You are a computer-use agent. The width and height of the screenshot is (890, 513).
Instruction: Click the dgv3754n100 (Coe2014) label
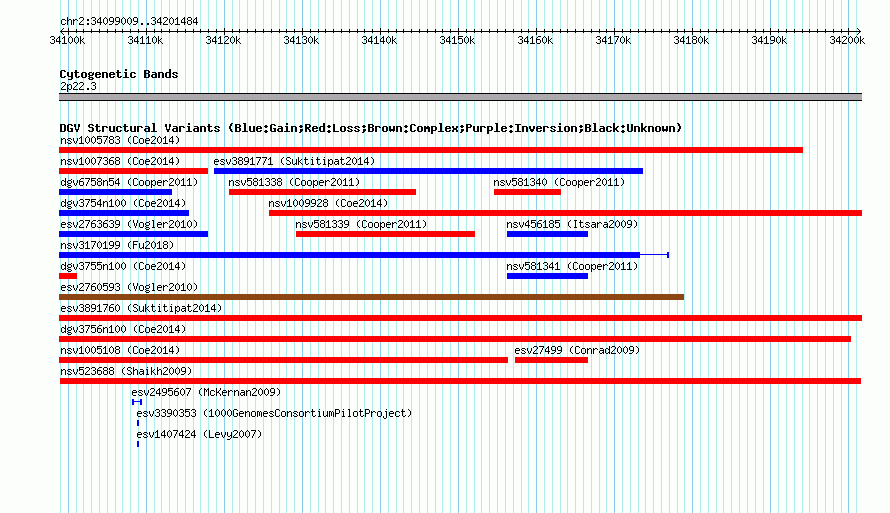point(123,203)
